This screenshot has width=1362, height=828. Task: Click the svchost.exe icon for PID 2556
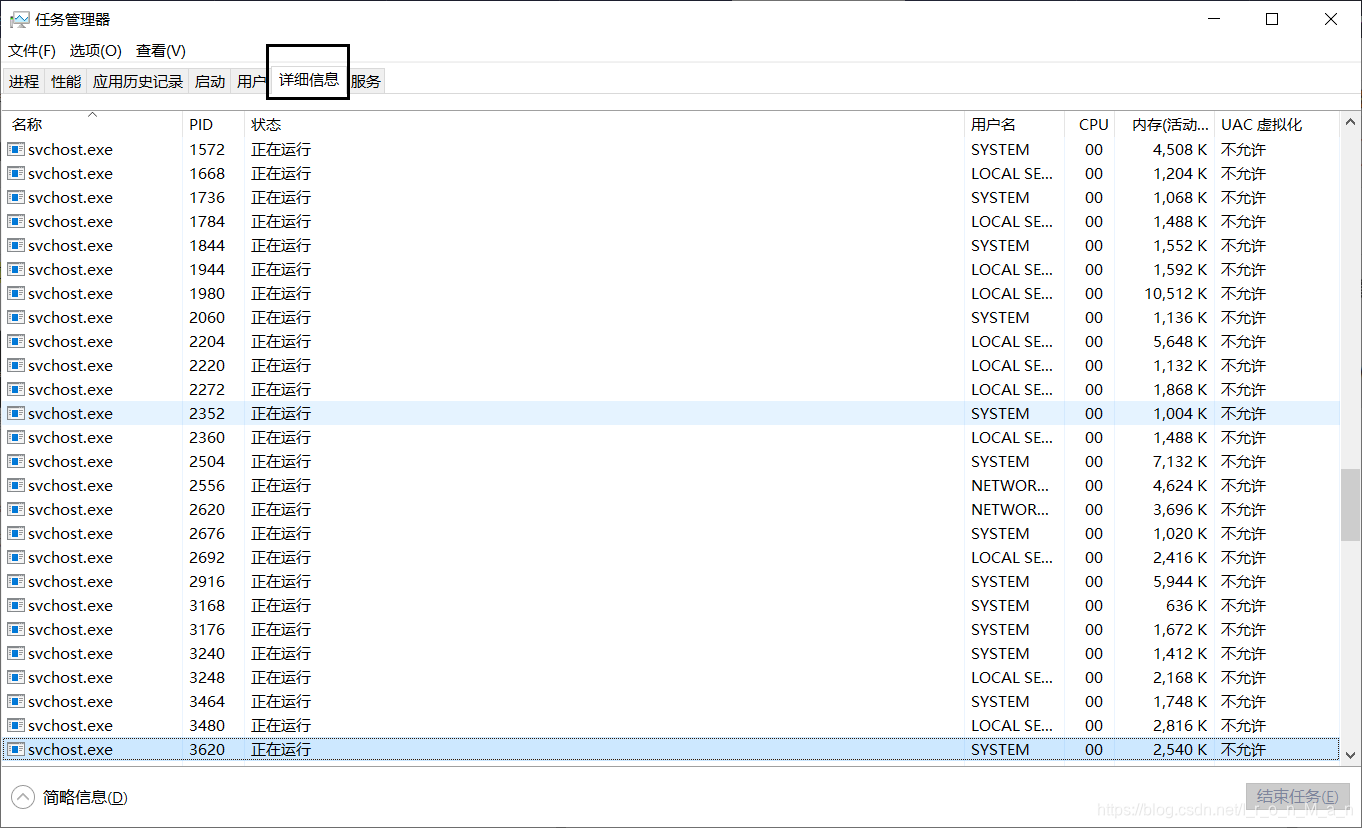16,485
